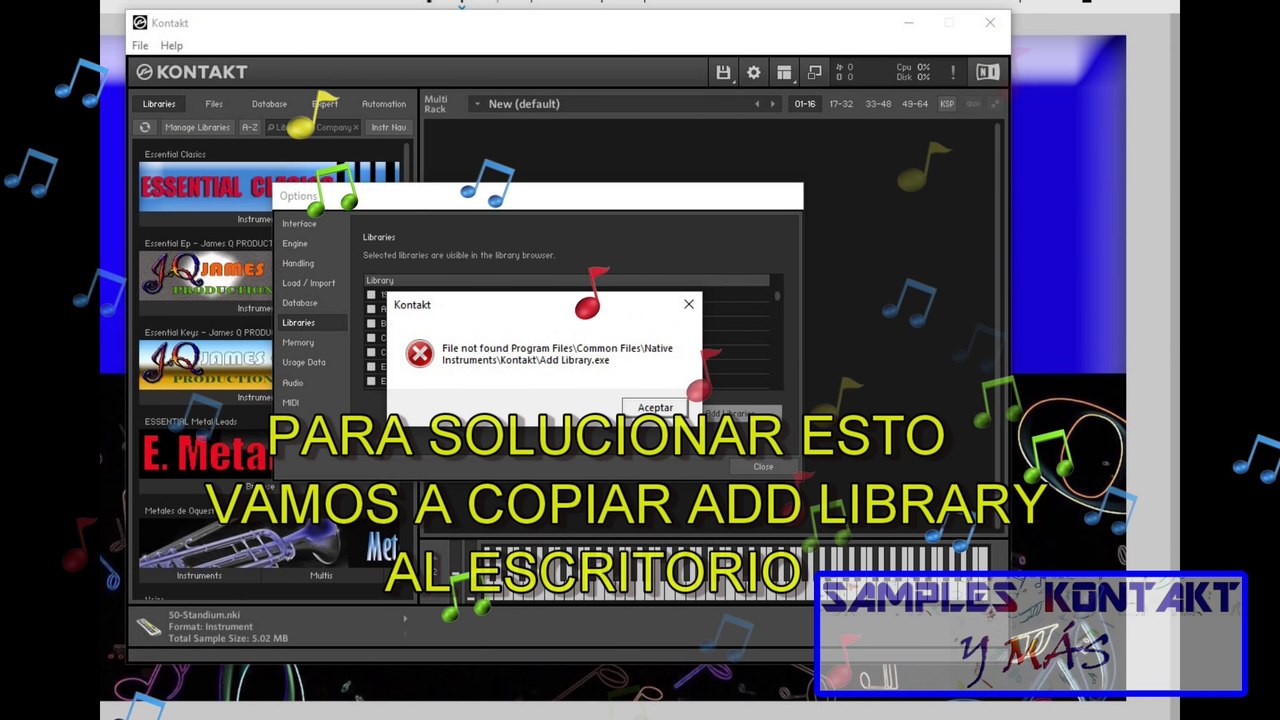Click the NI logo button
The height and width of the screenshot is (720, 1280).
pos(987,72)
